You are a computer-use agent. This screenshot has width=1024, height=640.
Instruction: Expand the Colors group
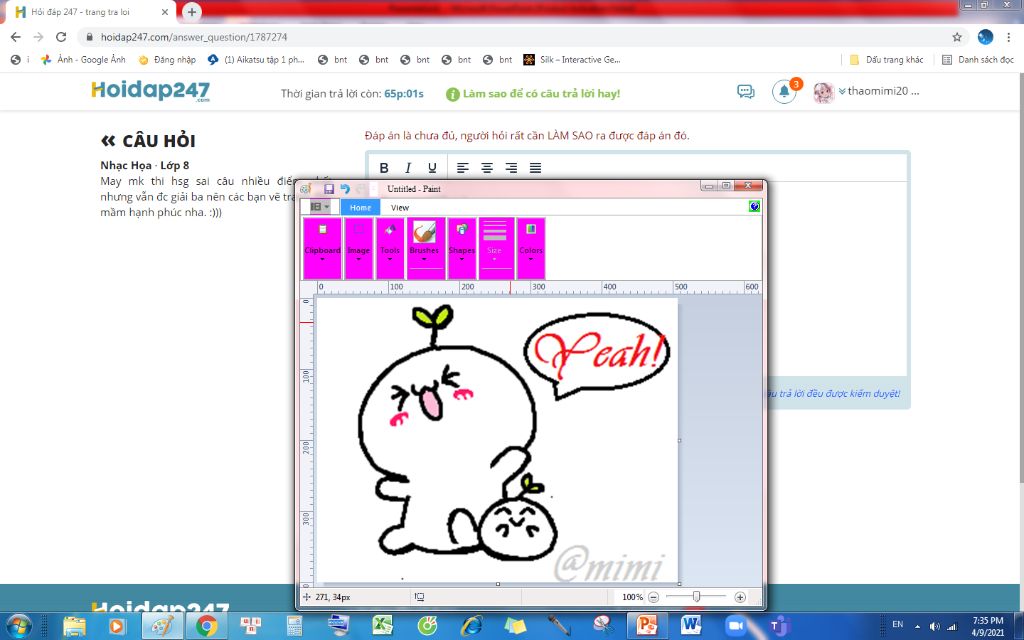pyautogui.click(x=531, y=248)
